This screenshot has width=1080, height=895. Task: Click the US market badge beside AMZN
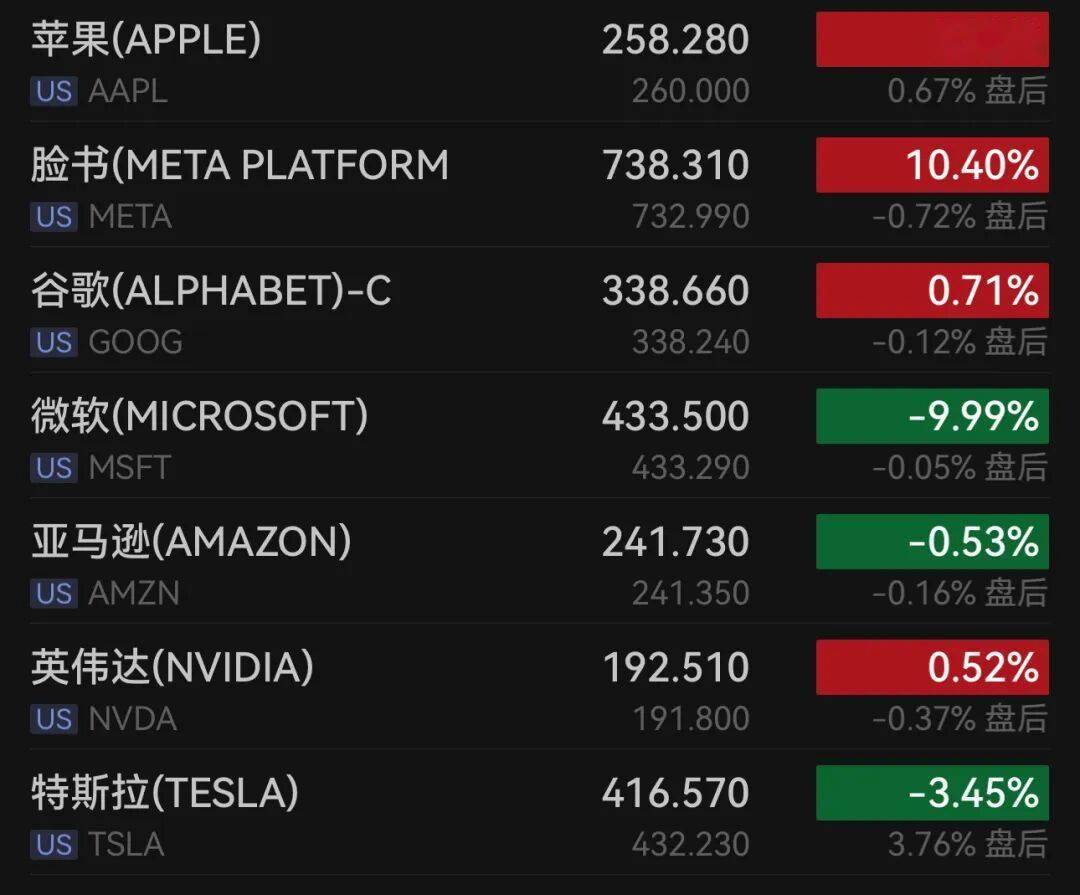point(54,594)
